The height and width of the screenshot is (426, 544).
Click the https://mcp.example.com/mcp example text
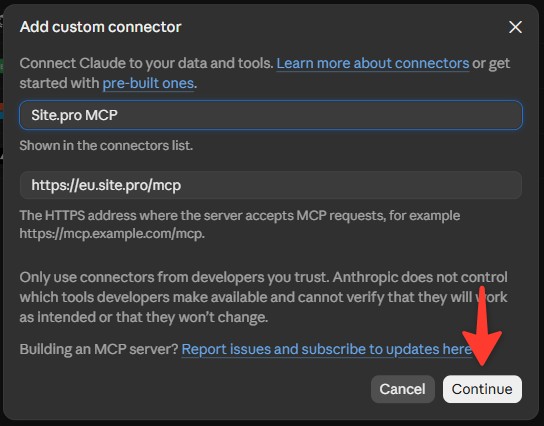112,233
